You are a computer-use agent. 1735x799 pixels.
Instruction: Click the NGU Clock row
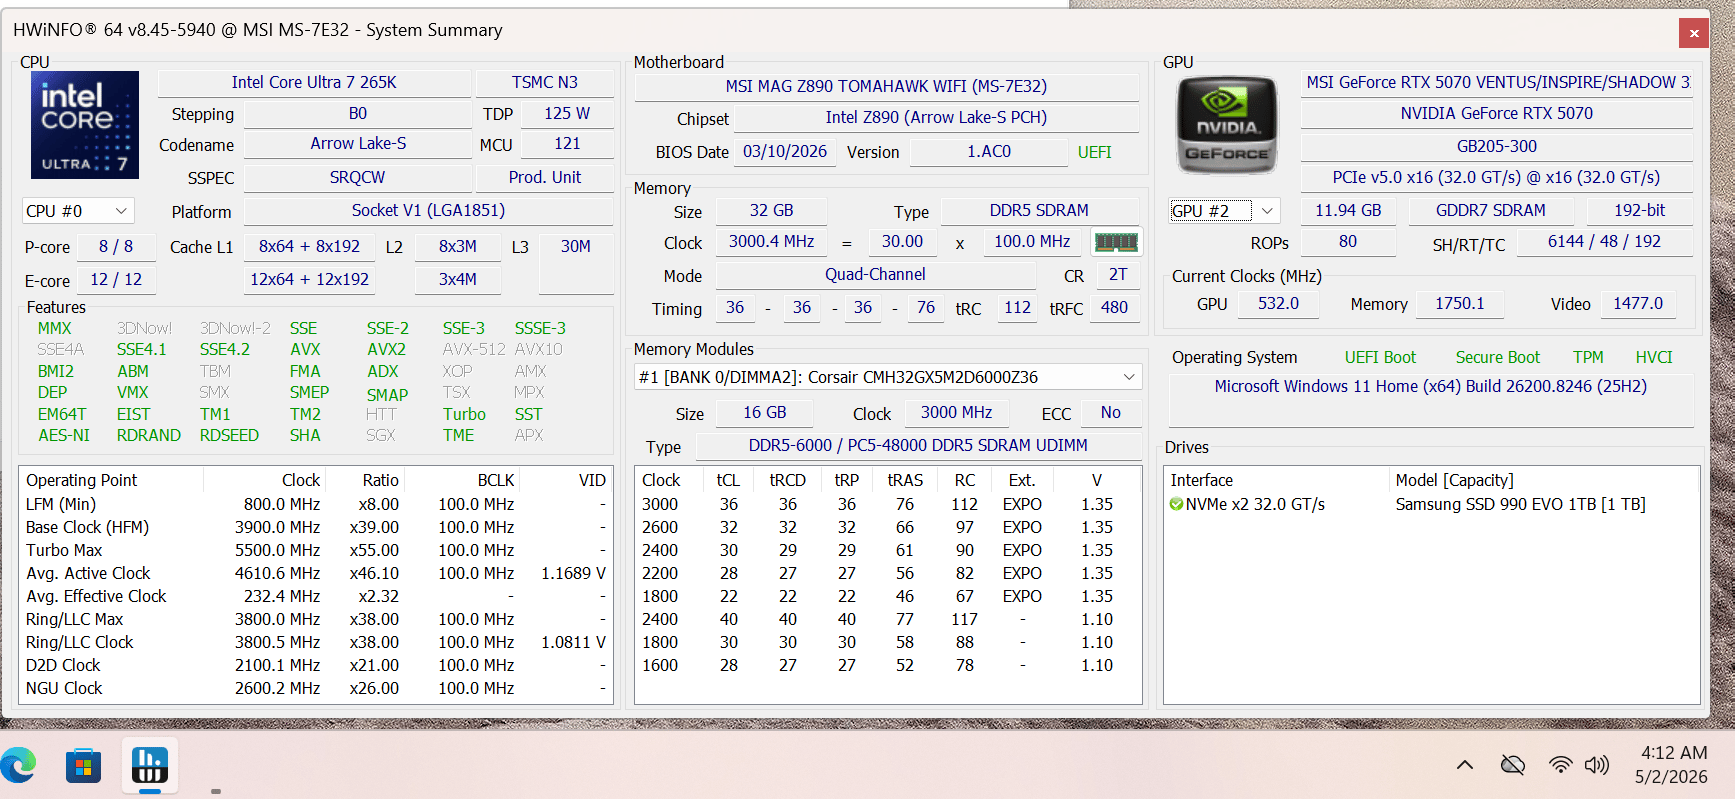(316, 689)
